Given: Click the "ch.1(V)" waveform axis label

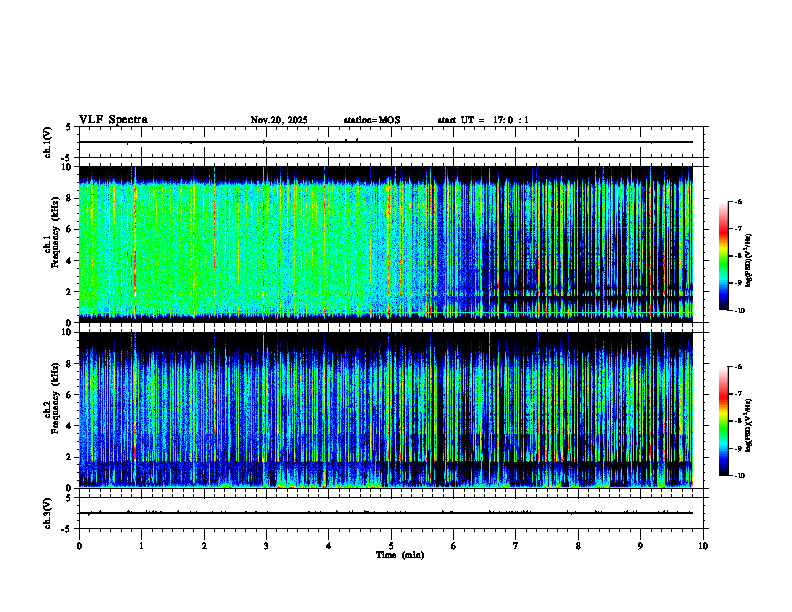Looking at the screenshot, I should pyautogui.click(x=48, y=142).
